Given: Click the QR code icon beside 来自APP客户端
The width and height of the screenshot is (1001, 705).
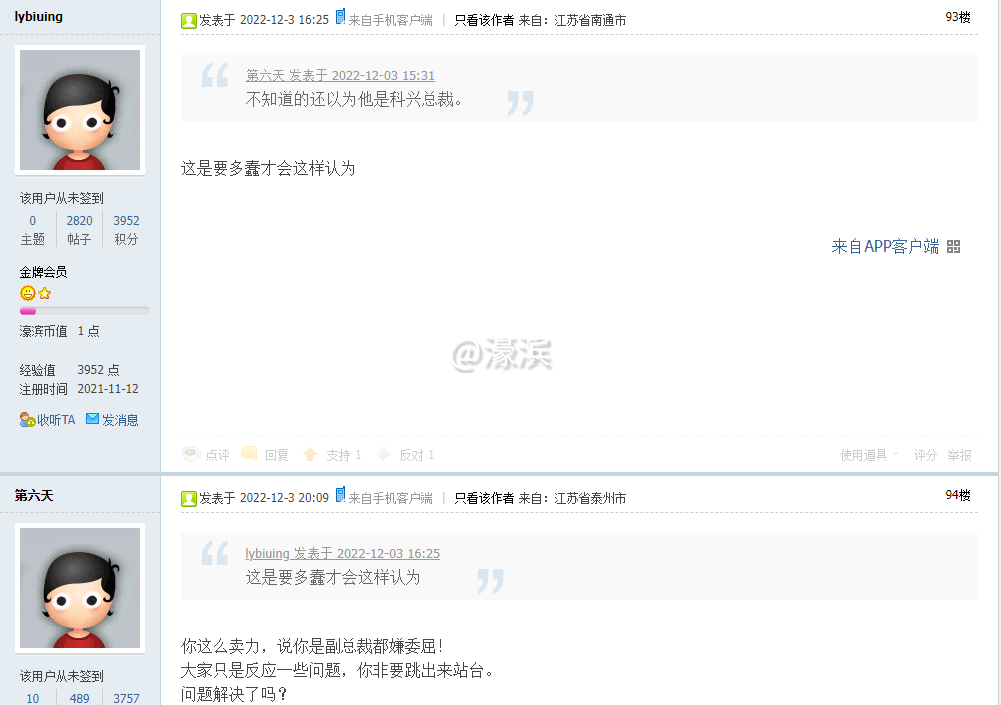Looking at the screenshot, I should tap(955, 245).
